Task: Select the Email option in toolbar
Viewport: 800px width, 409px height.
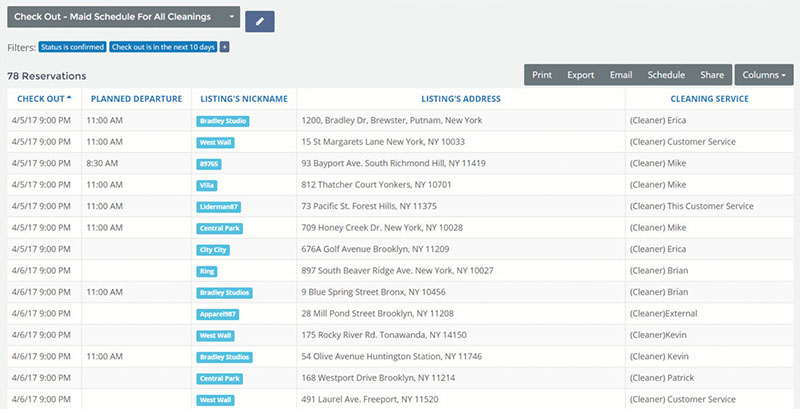Action: [621, 75]
